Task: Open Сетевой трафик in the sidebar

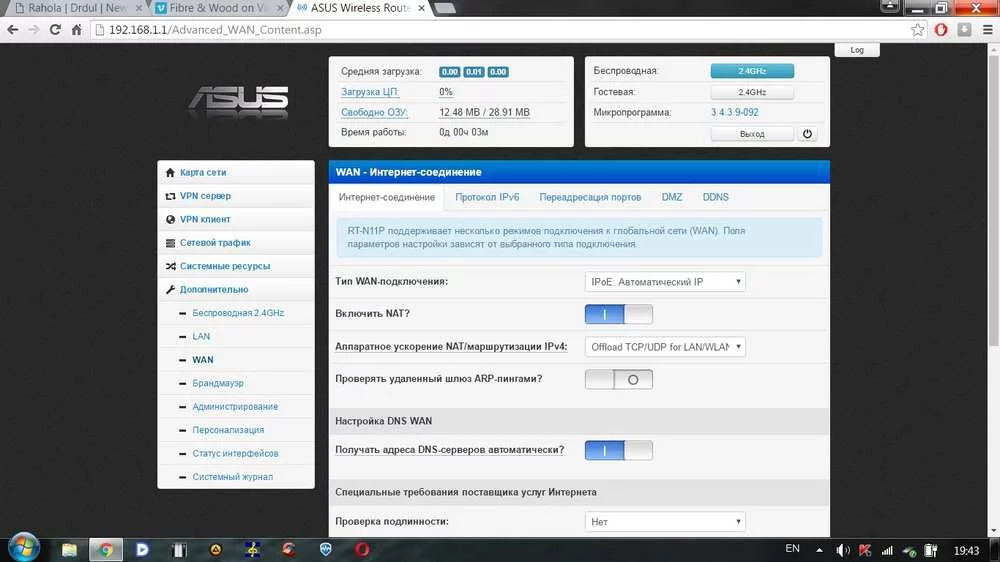Action: click(236, 242)
